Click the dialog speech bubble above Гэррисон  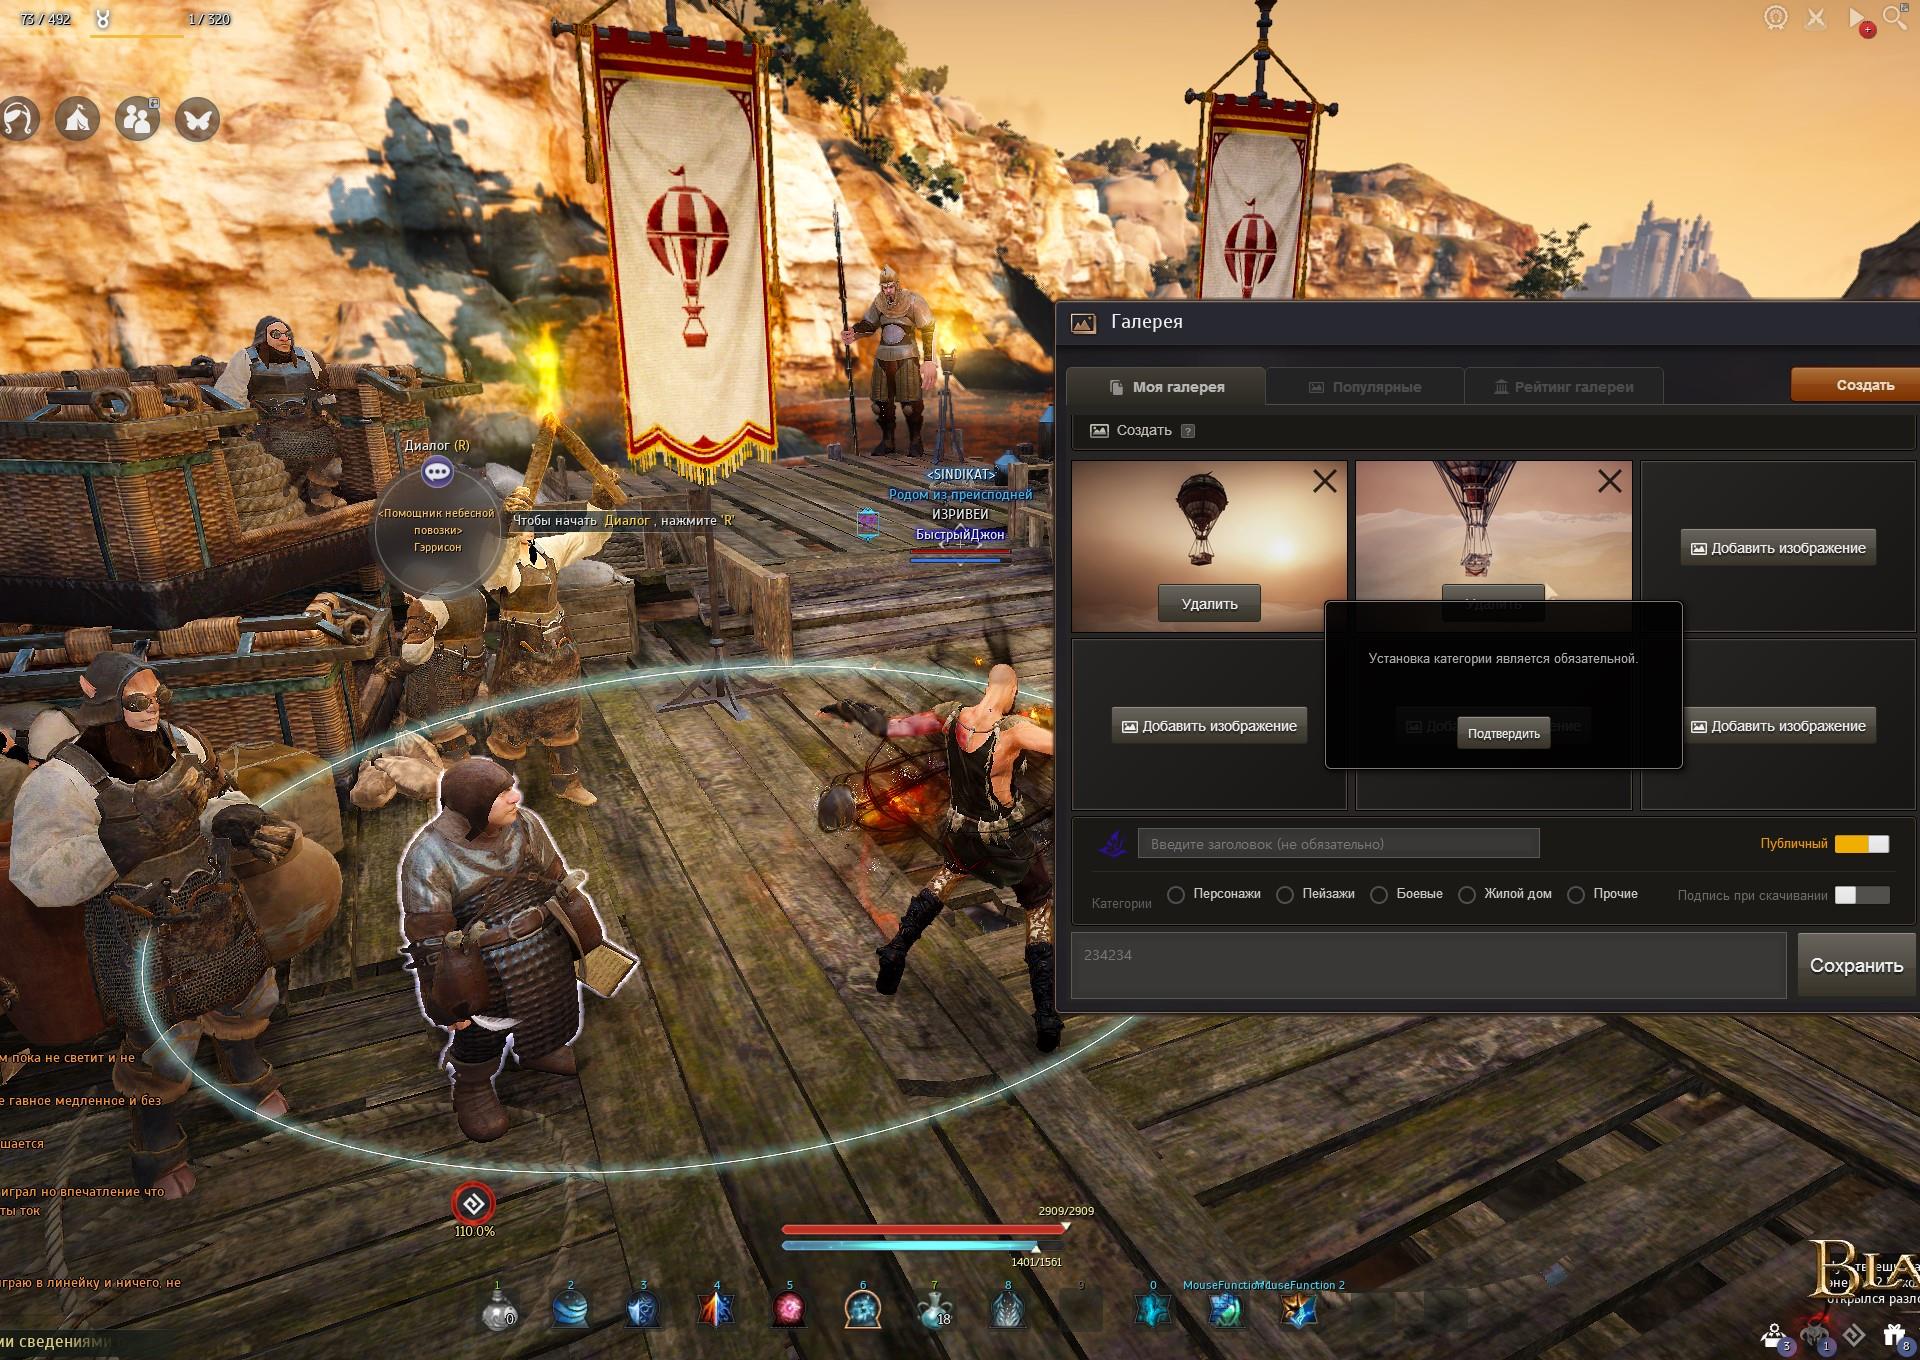pyautogui.click(x=437, y=472)
